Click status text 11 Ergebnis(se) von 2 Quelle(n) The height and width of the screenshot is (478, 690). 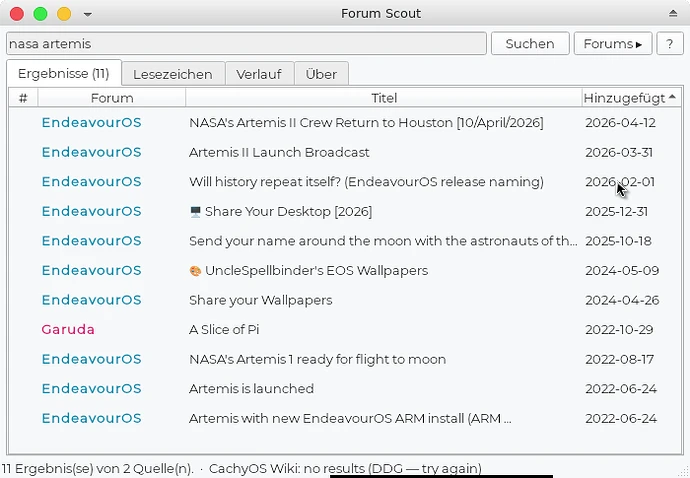[x=97, y=468]
